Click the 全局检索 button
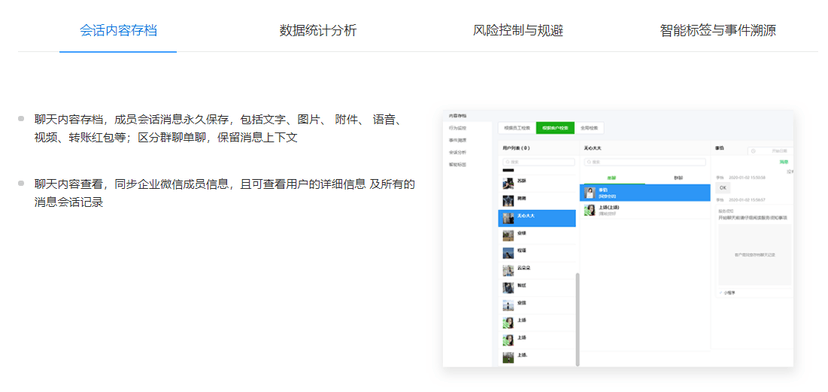Screen dimensions: 828x392 (x=589, y=128)
